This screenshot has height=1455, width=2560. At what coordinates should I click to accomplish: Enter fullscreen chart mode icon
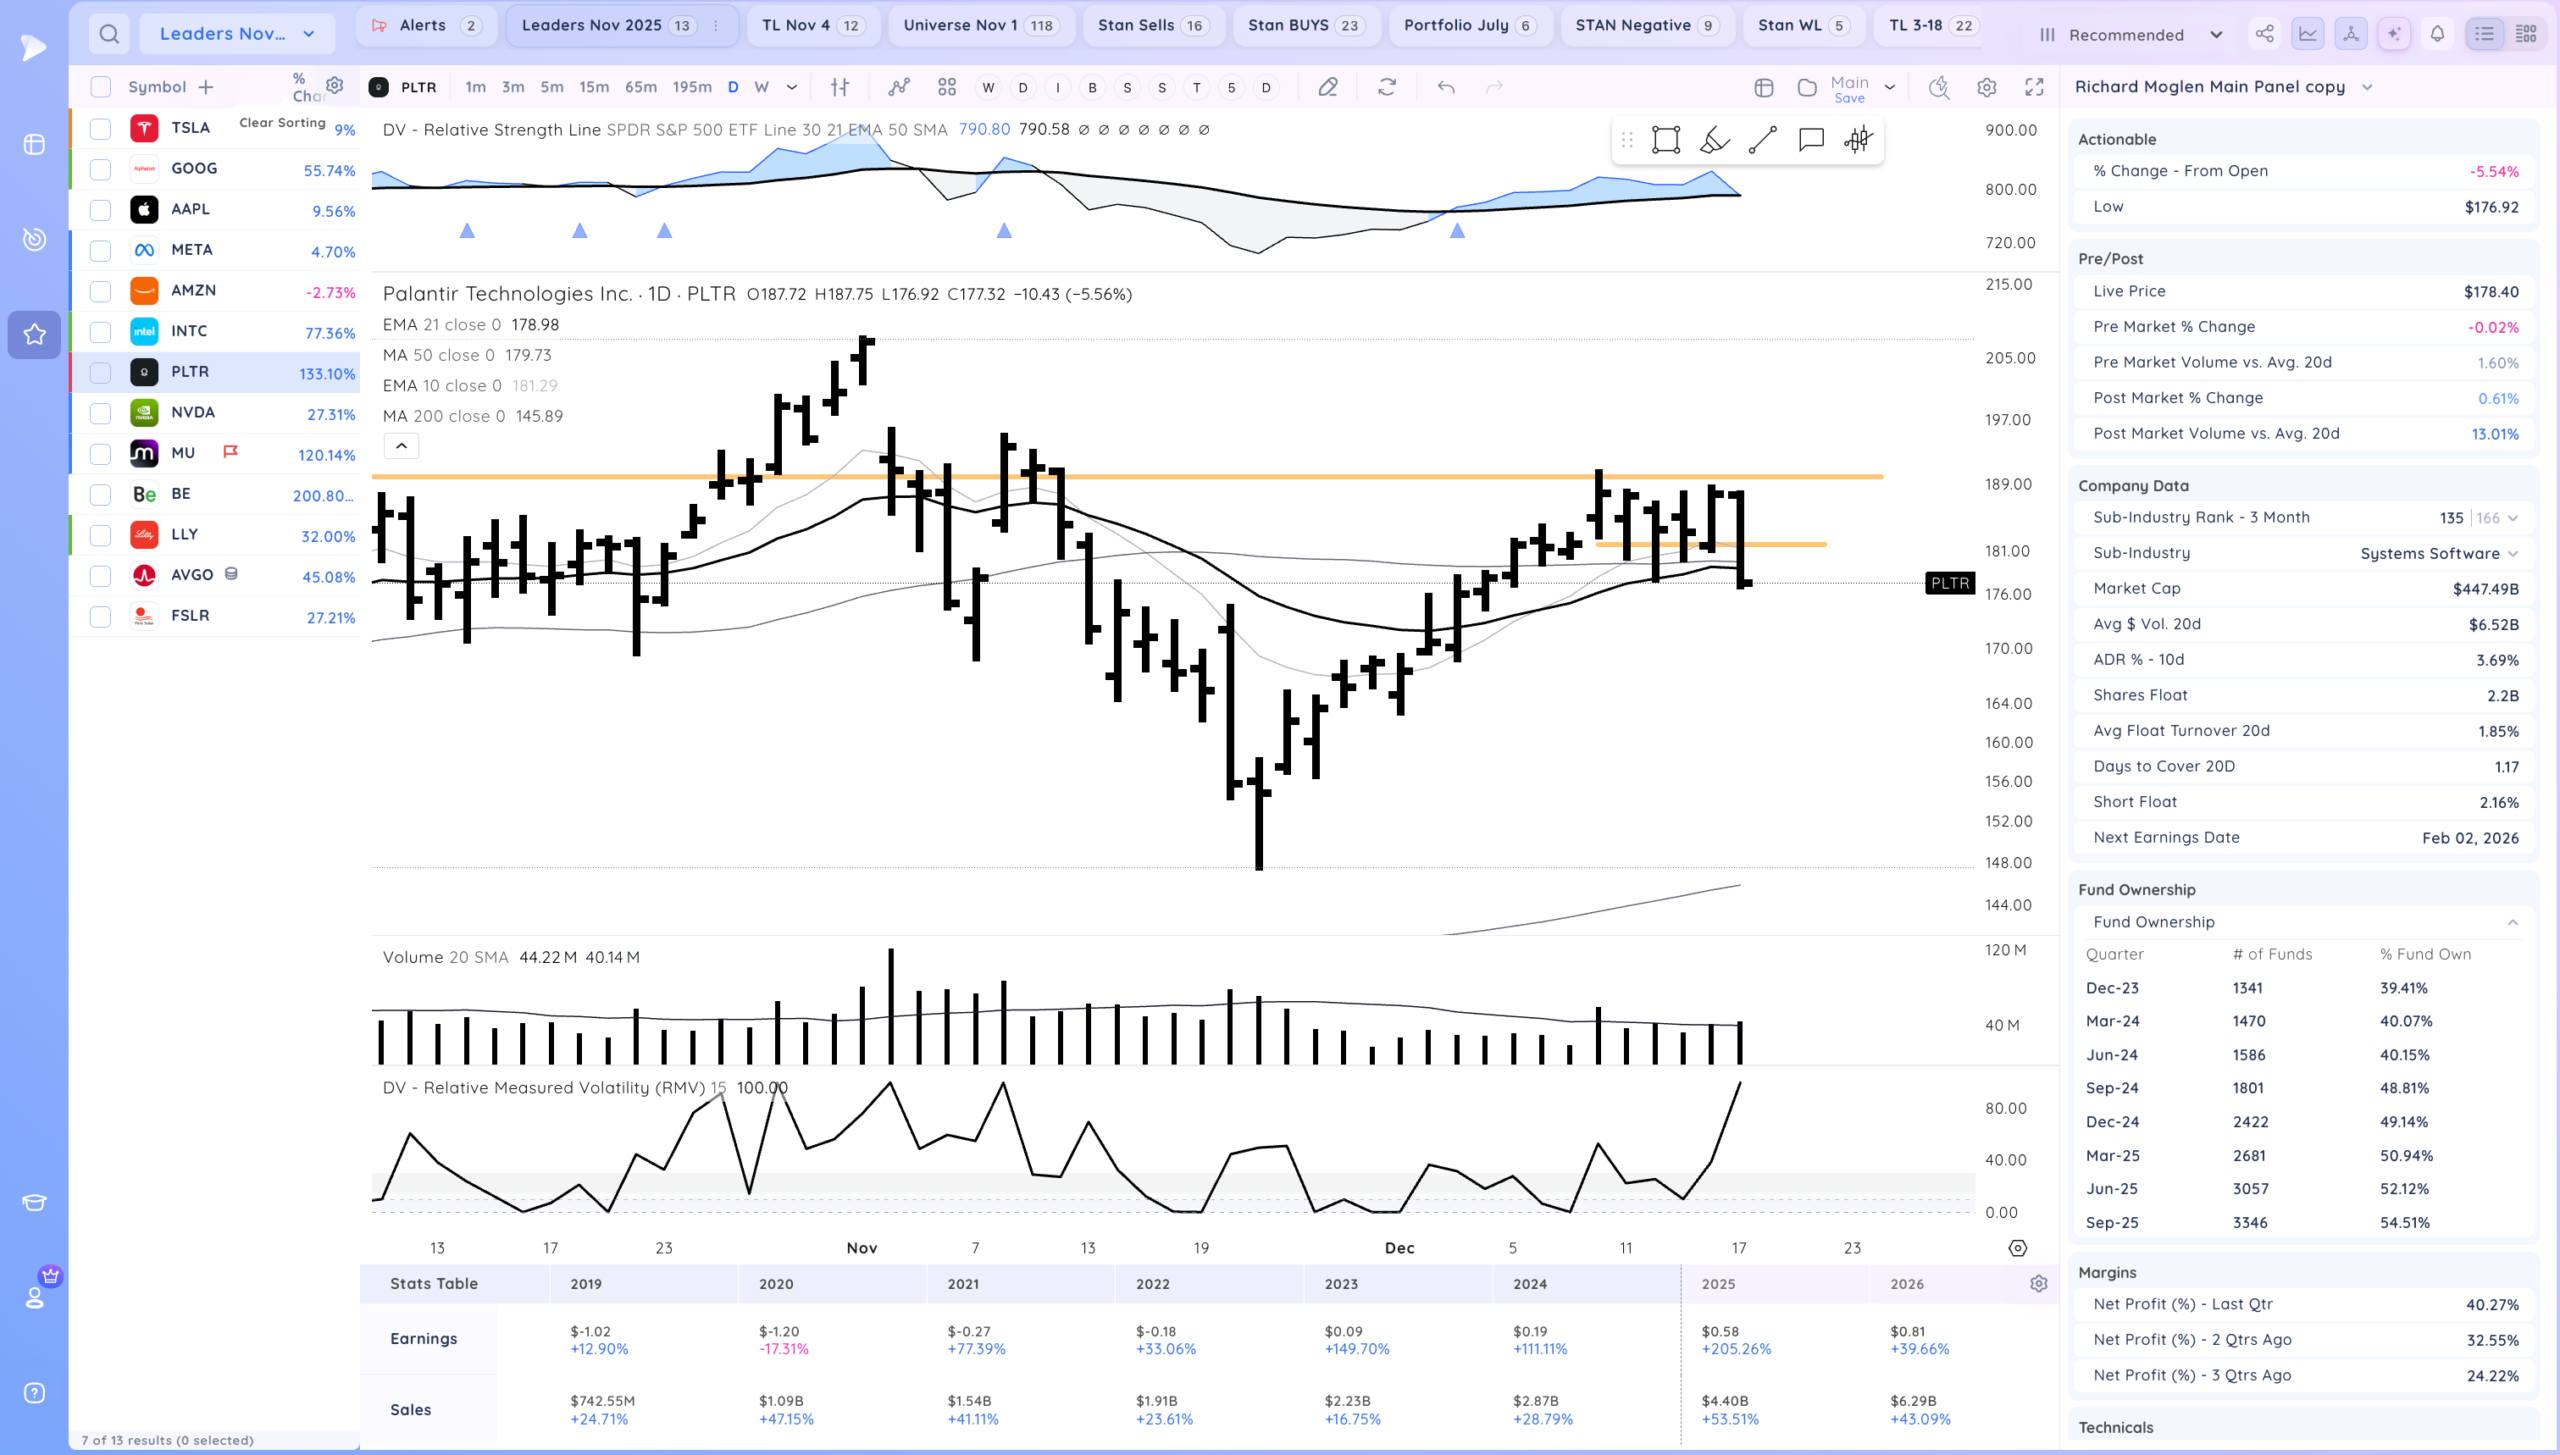pos(2034,87)
